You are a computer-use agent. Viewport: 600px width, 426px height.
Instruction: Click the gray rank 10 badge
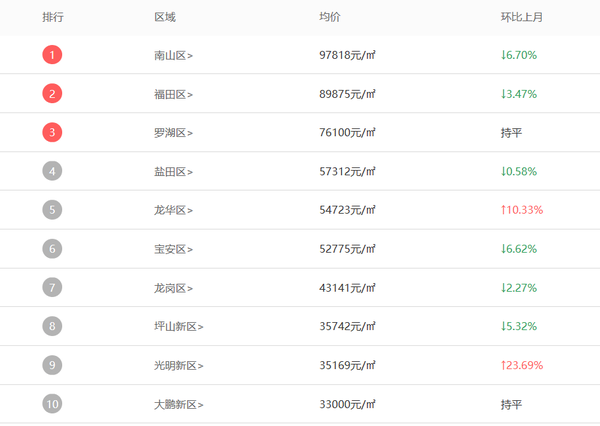(52, 404)
